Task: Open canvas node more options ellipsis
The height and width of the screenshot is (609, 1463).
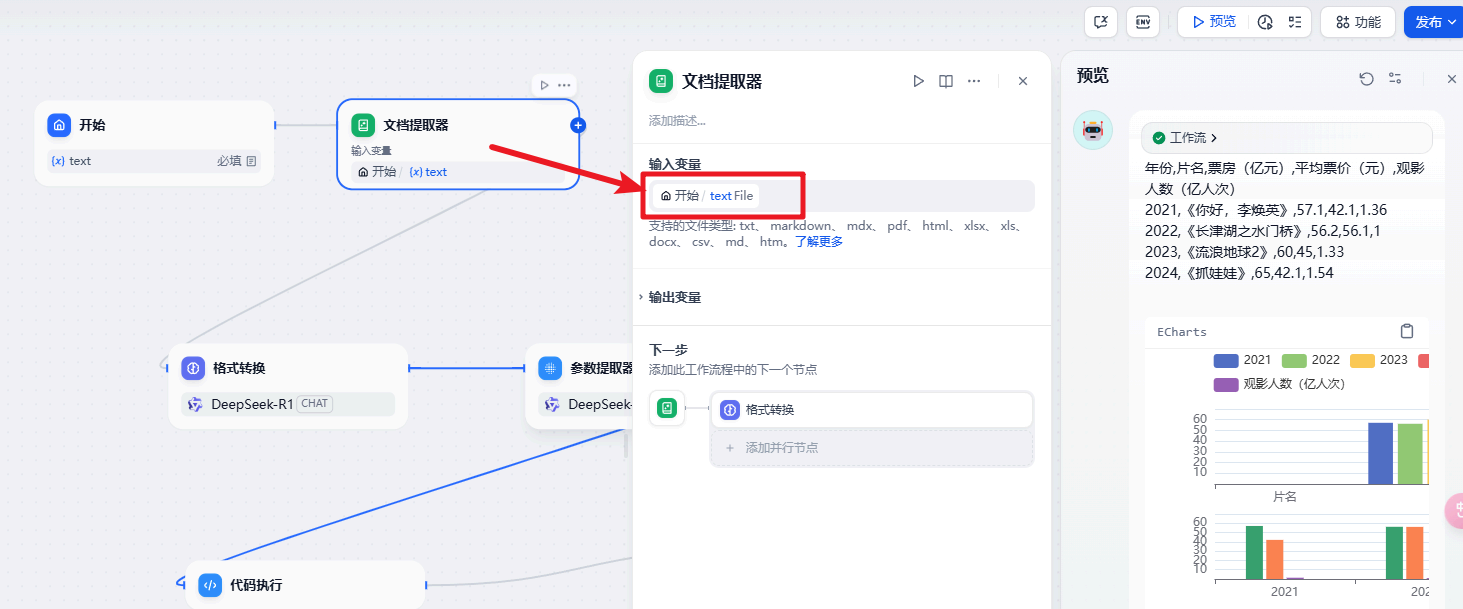Action: click(564, 85)
